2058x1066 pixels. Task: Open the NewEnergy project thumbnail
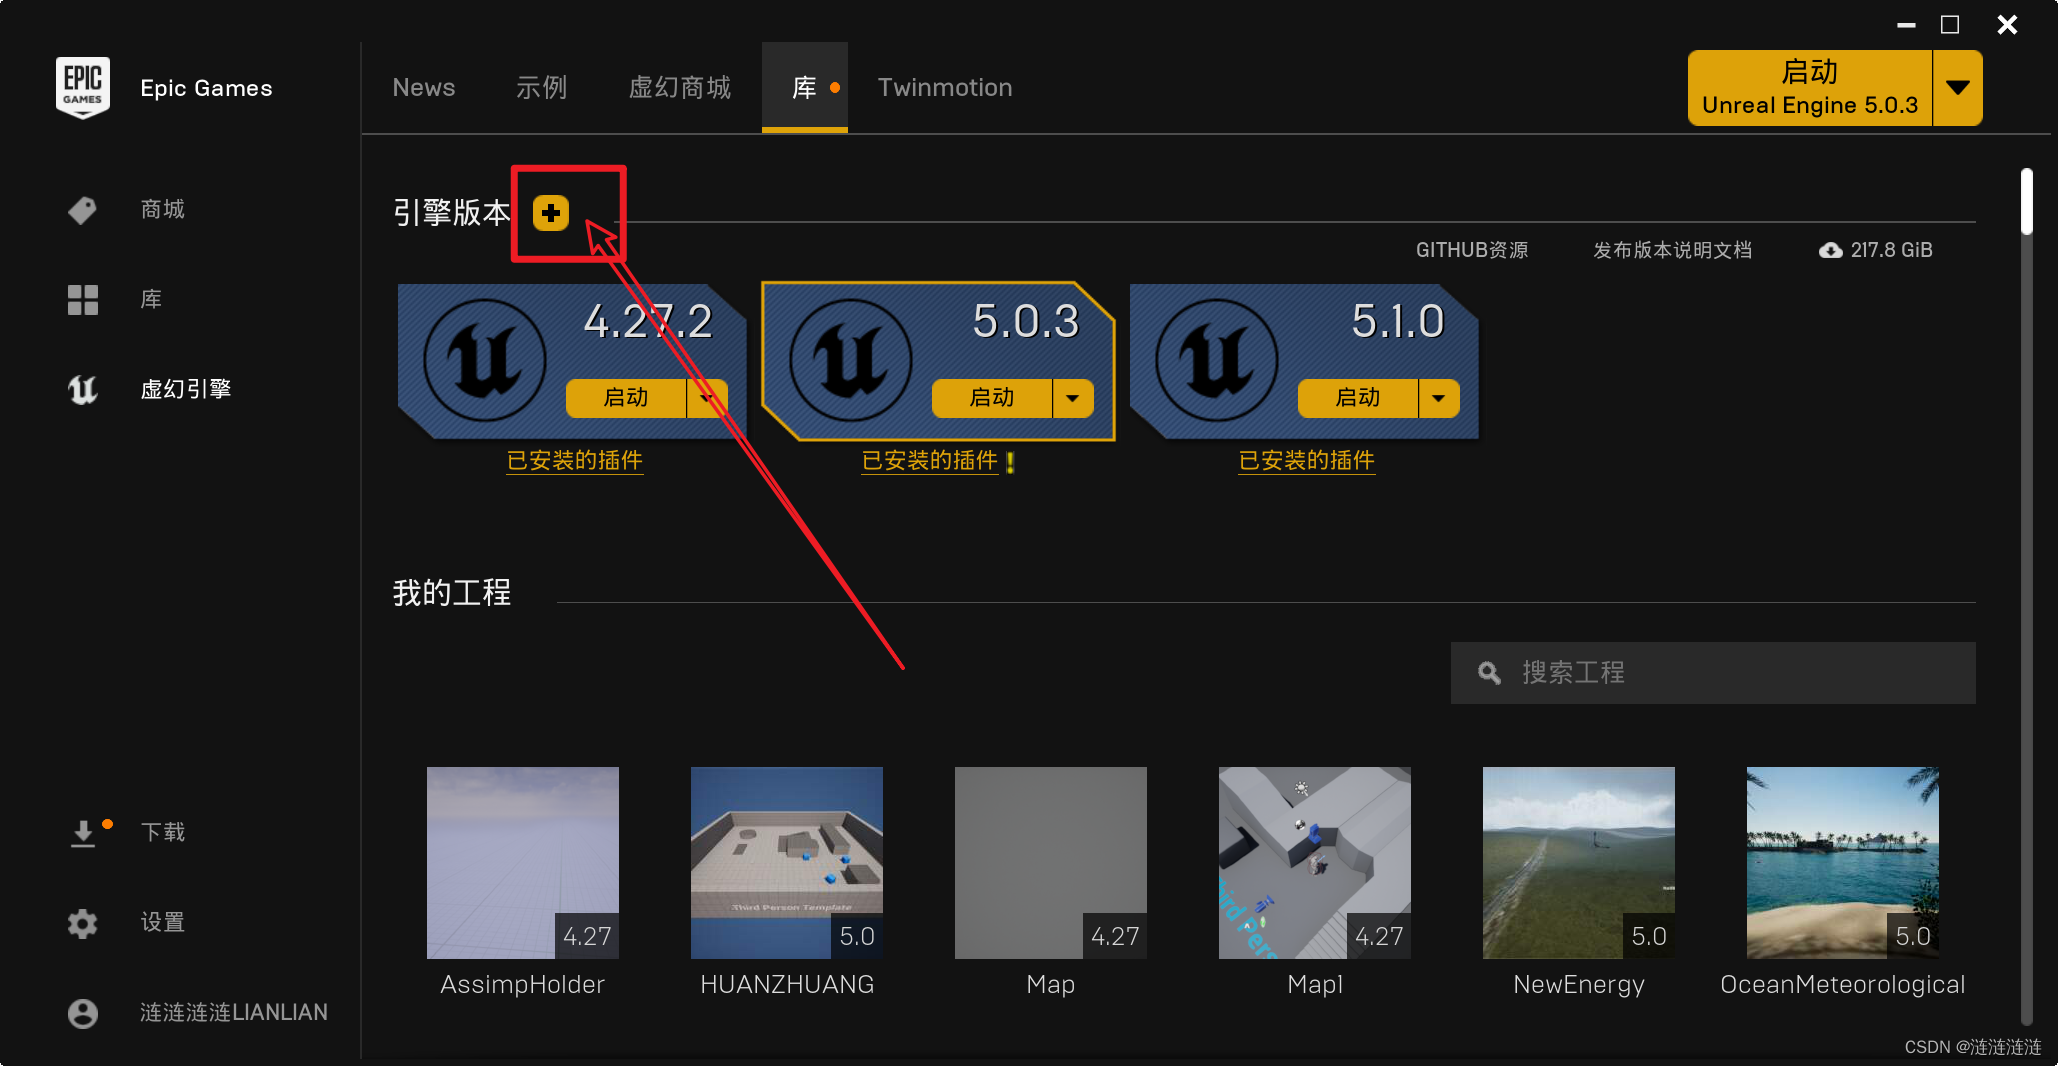[1579, 863]
